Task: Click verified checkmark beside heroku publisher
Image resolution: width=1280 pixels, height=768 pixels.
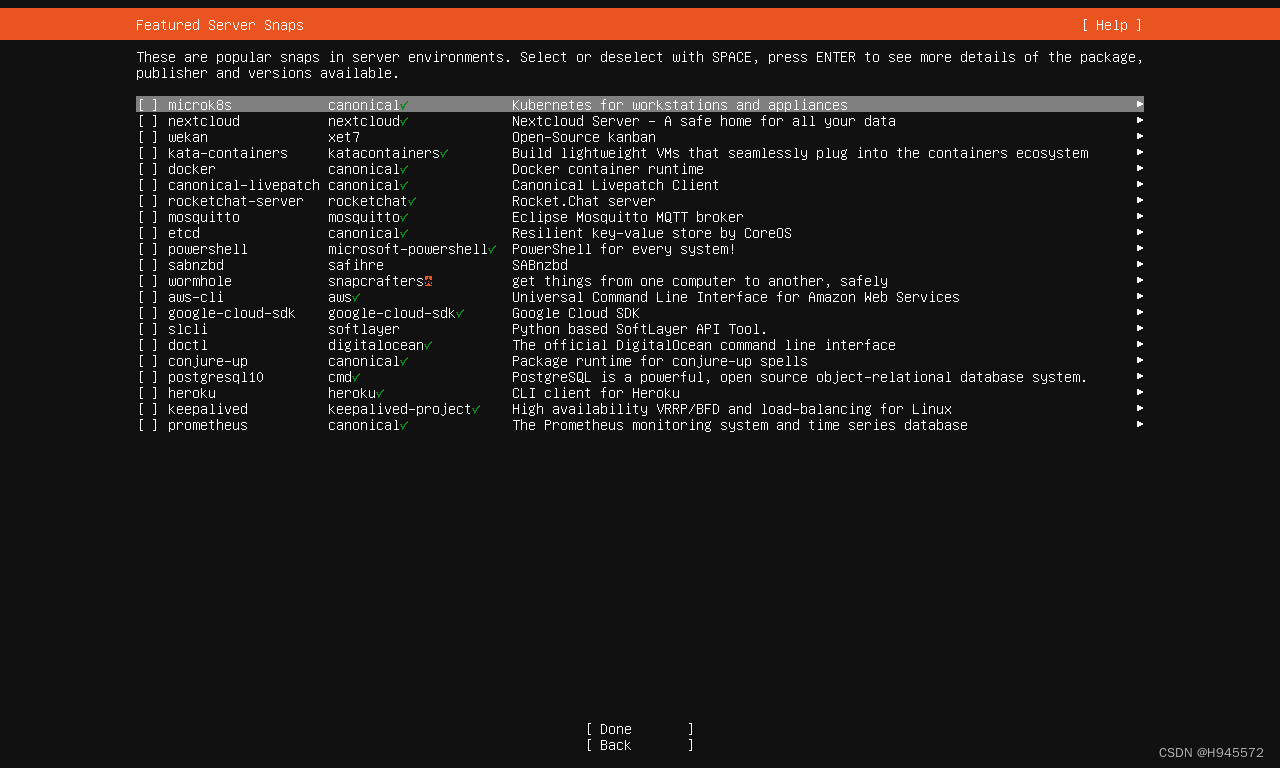Action: click(380, 393)
